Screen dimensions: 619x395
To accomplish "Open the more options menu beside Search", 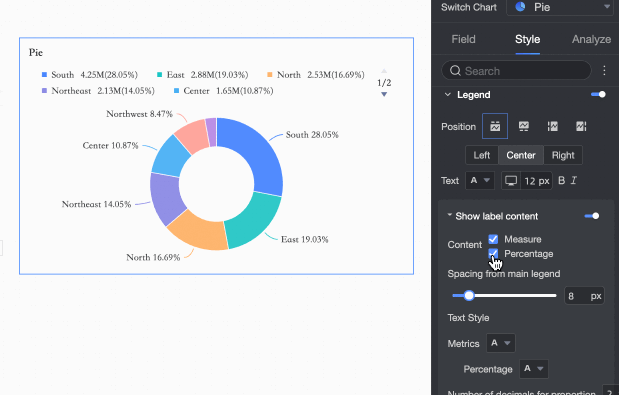I will pos(604,71).
